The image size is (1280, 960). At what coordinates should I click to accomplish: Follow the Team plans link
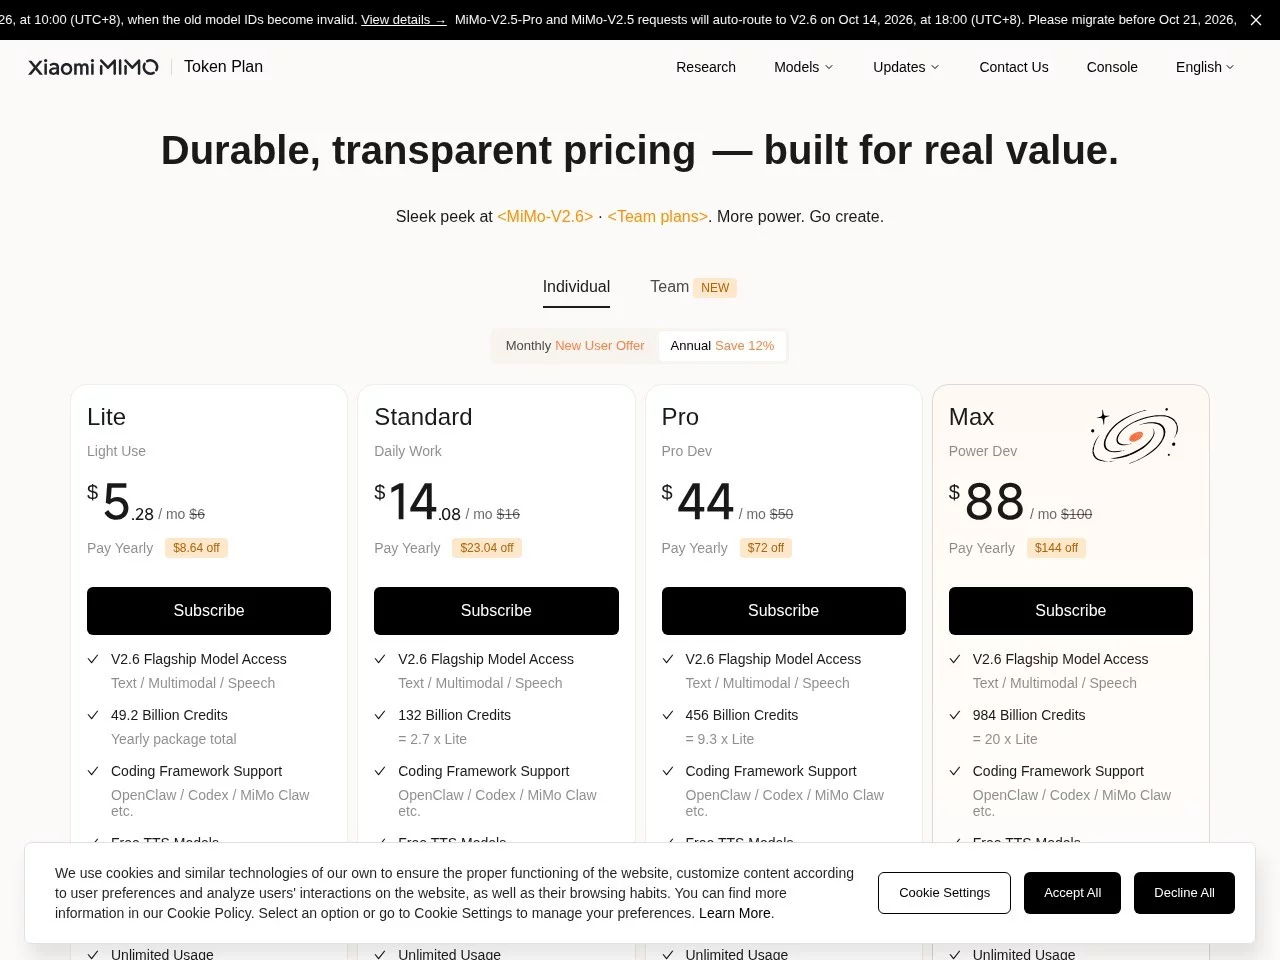point(658,217)
